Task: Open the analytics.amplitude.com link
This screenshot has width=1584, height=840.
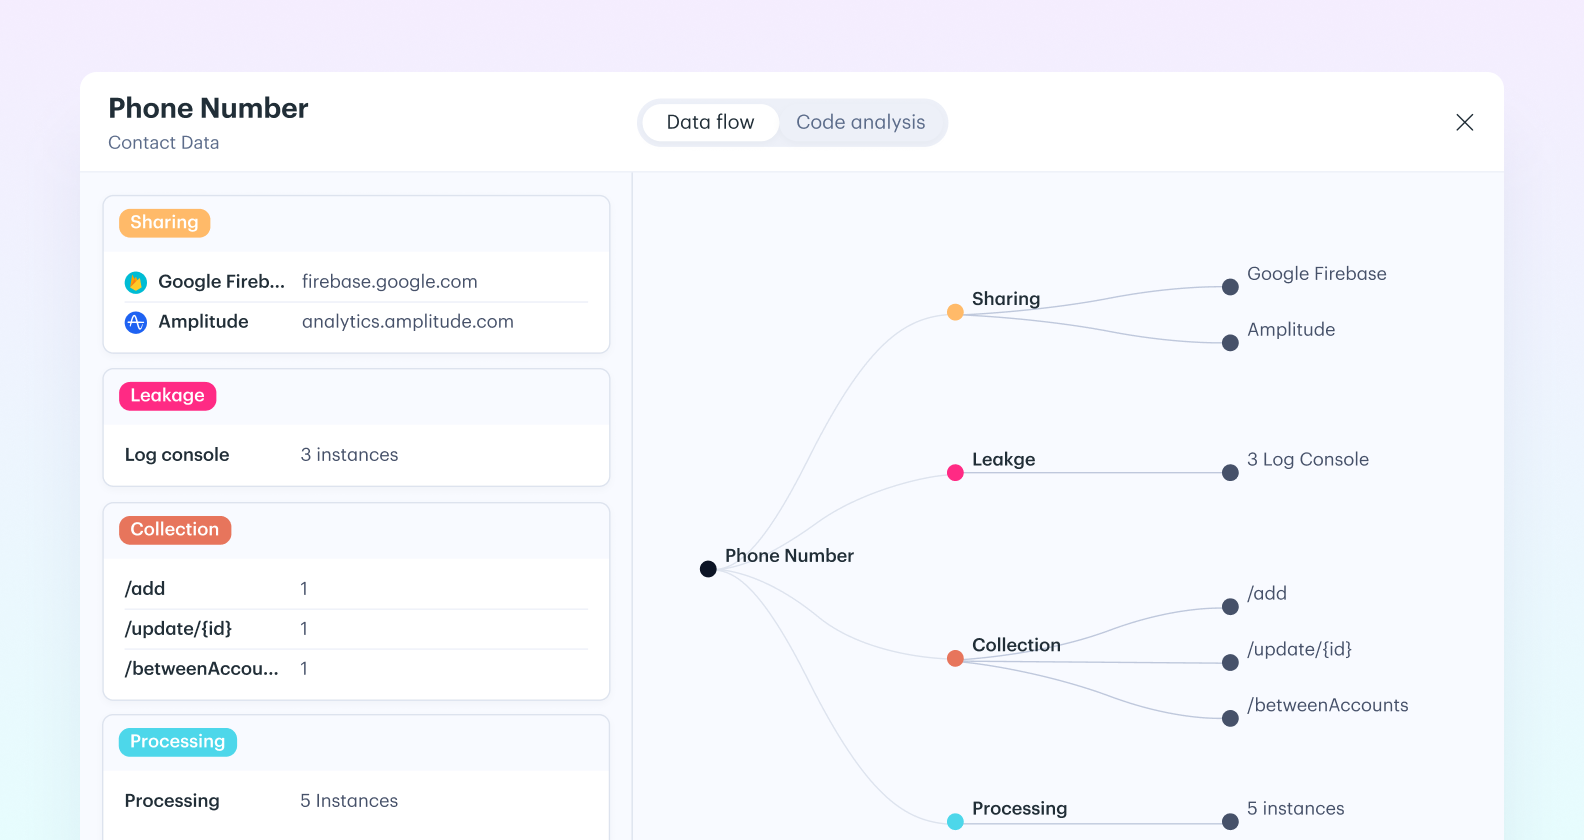Action: pos(407,322)
